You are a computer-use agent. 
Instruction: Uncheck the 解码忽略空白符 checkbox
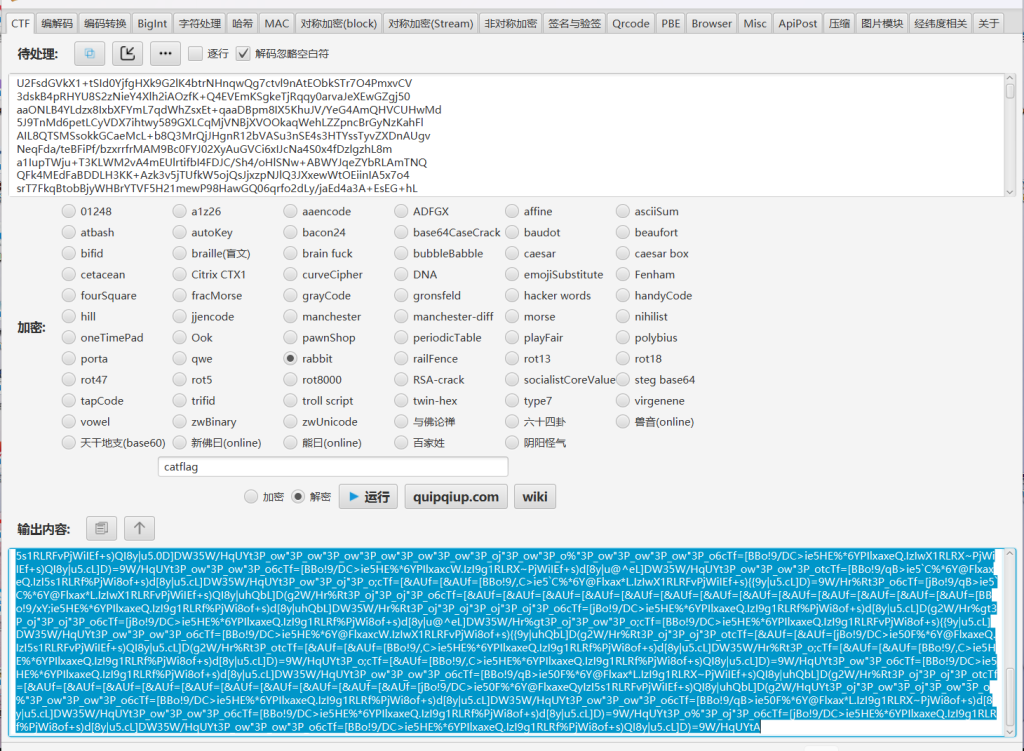click(x=243, y=53)
